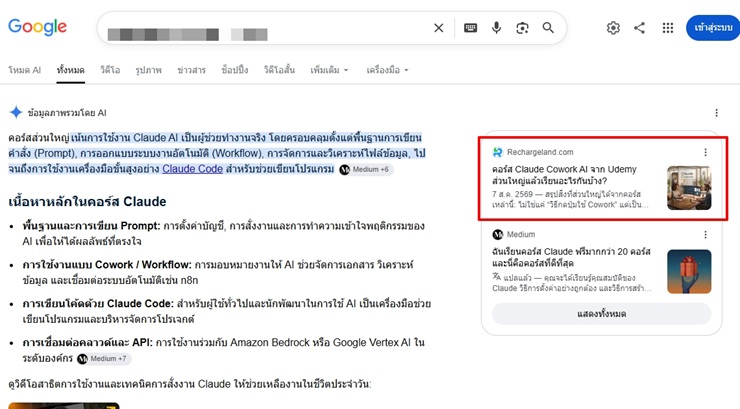Viewport: 740px width, 409px height.
Task: Open quick settings gear icon
Action: 613,28
